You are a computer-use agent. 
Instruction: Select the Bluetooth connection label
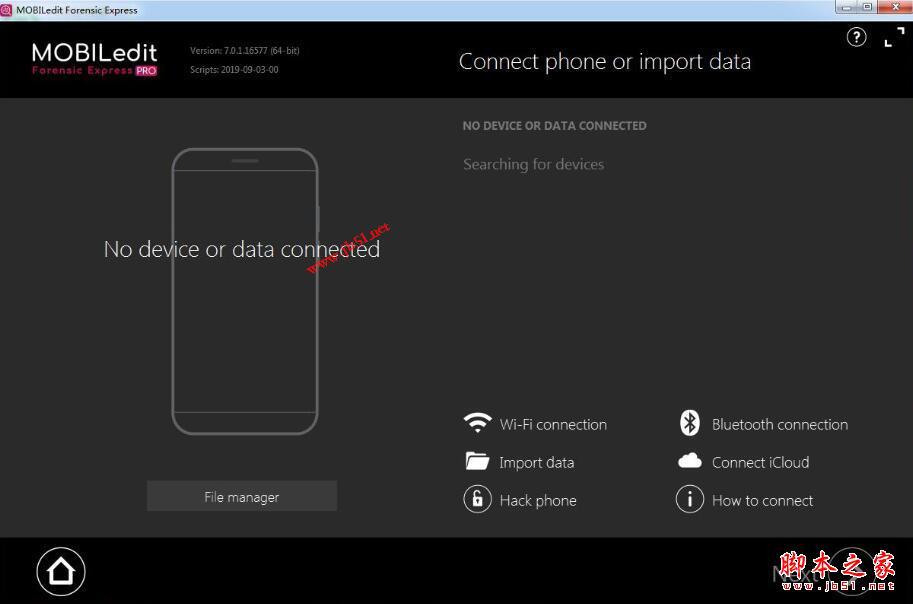click(780, 425)
